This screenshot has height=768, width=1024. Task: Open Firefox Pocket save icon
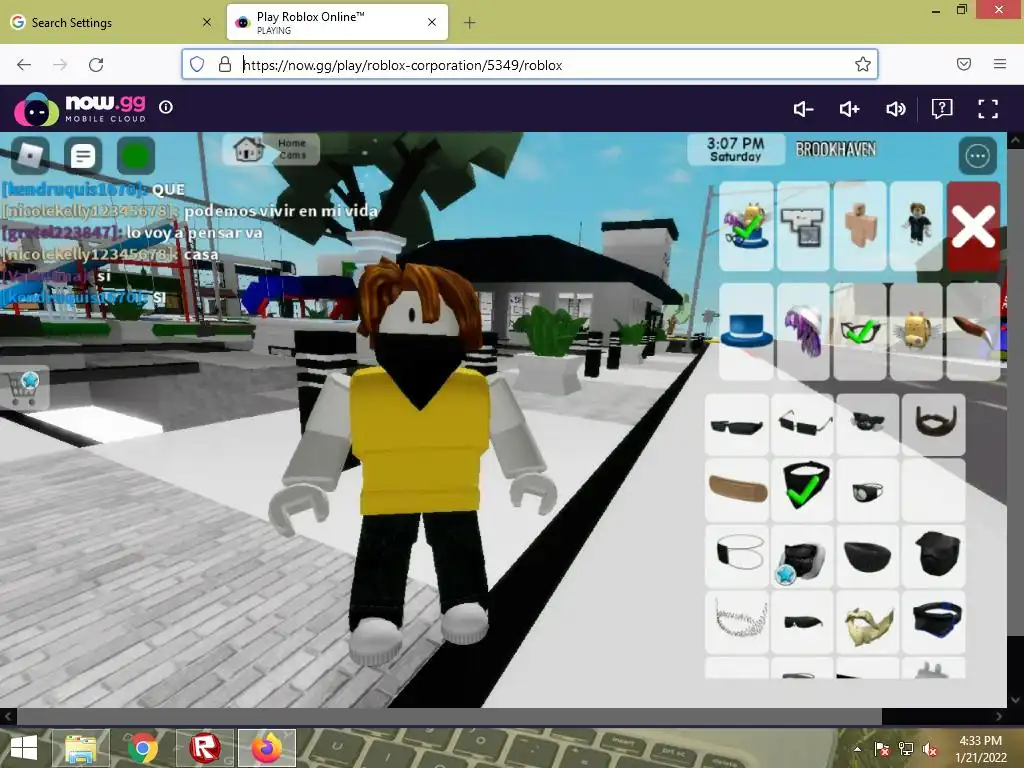click(x=964, y=64)
